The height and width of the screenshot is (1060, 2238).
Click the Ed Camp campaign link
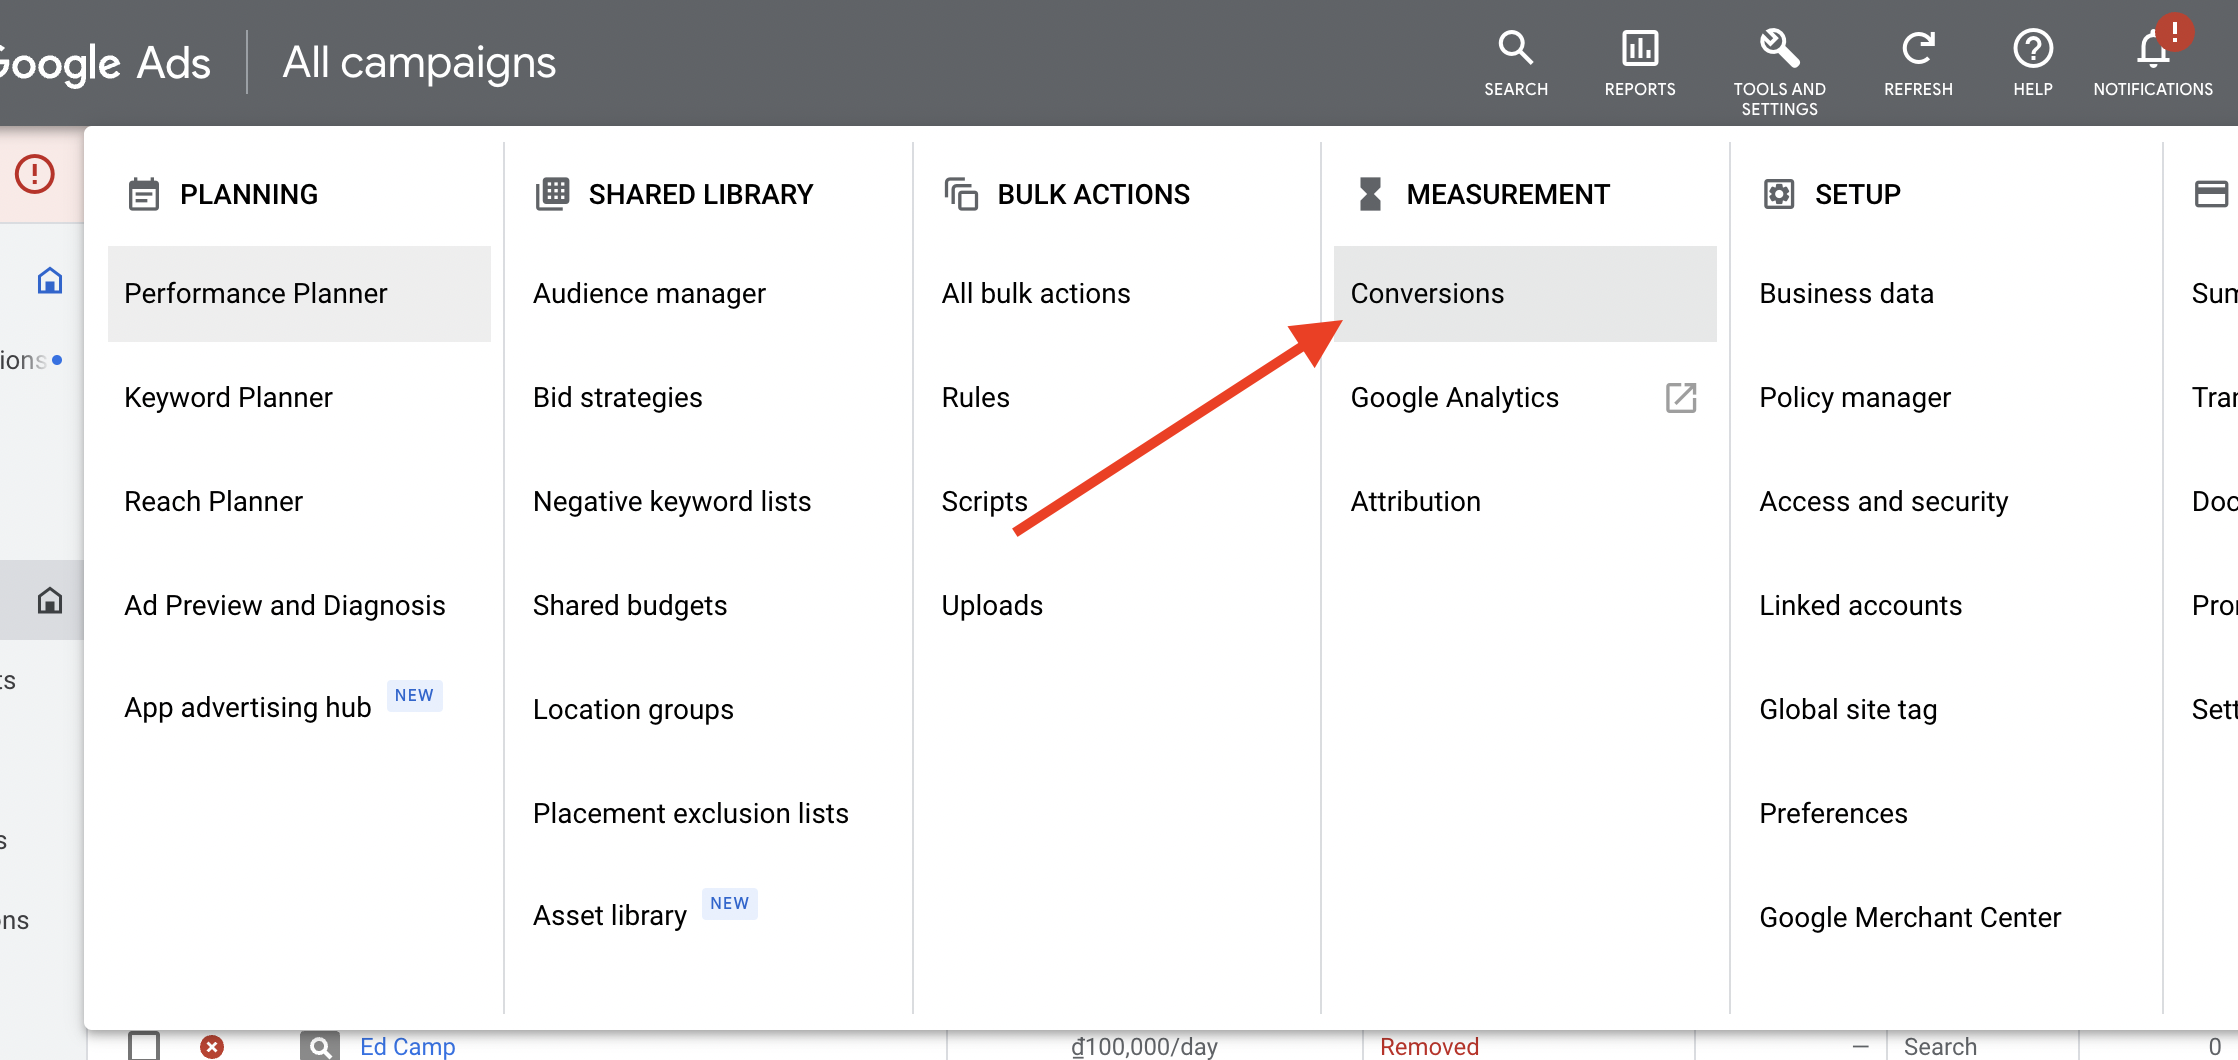[408, 1047]
